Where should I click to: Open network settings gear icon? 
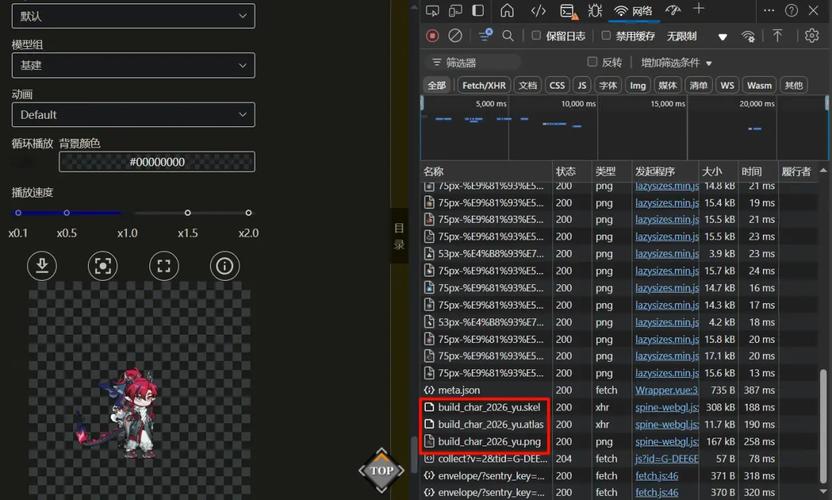click(812, 36)
